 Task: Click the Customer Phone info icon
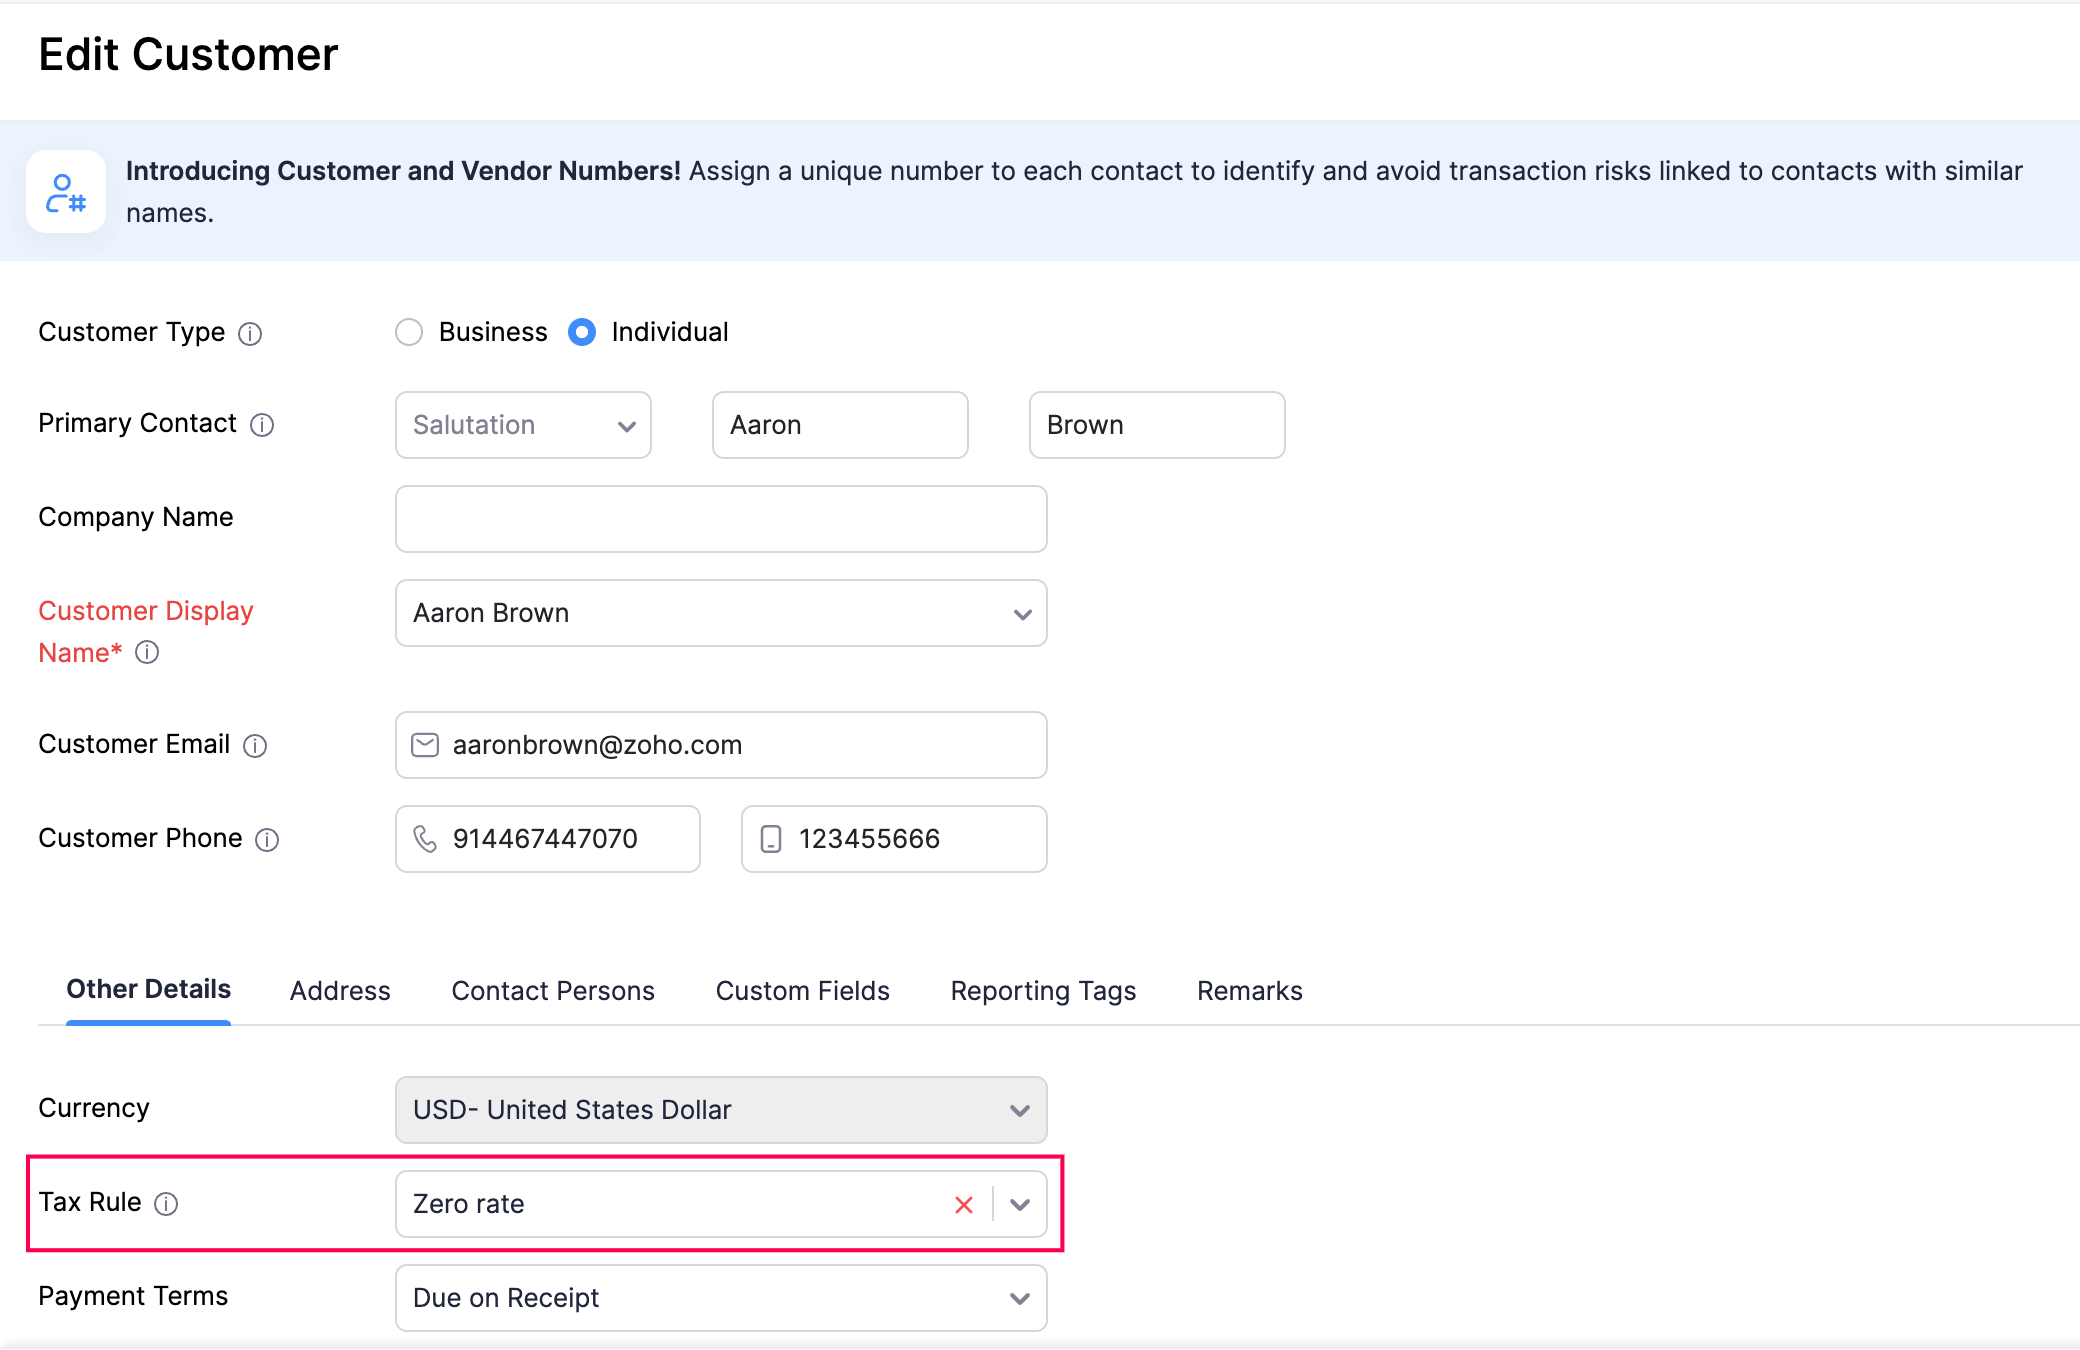click(x=268, y=840)
